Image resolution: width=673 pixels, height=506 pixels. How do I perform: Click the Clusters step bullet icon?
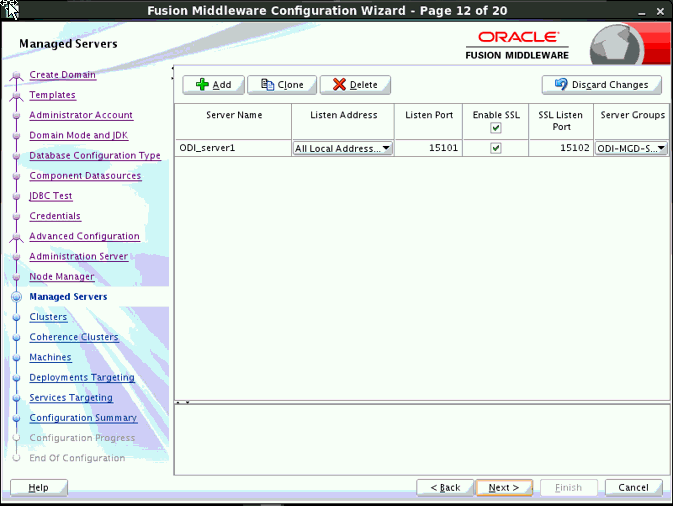(x=16, y=317)
